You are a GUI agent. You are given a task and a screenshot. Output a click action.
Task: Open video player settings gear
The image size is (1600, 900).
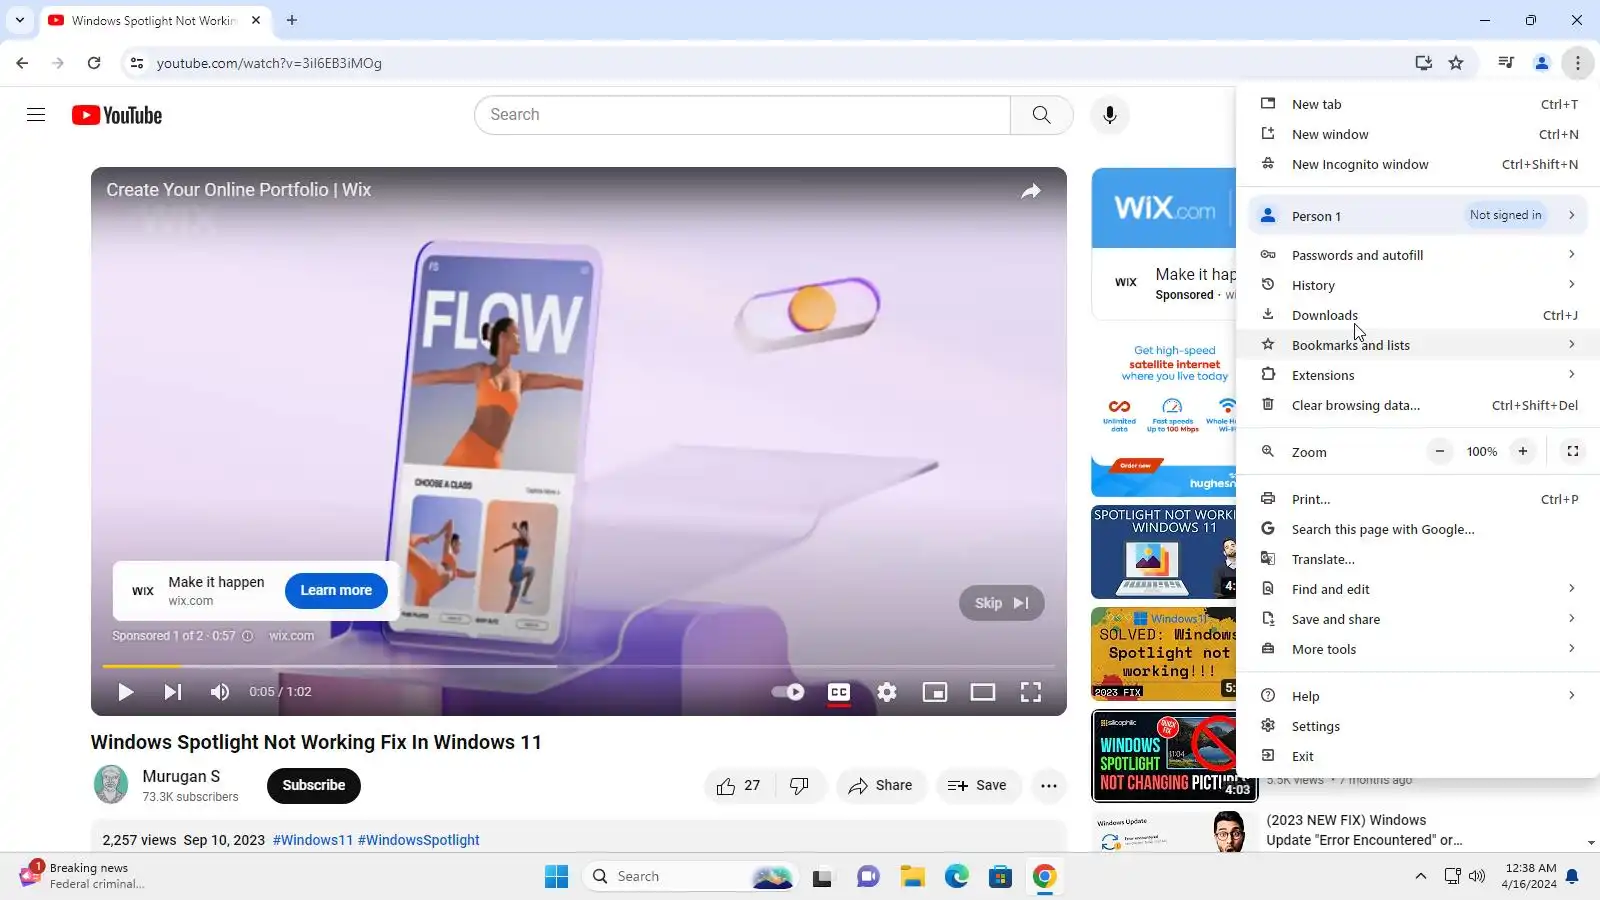click(887, 692)
